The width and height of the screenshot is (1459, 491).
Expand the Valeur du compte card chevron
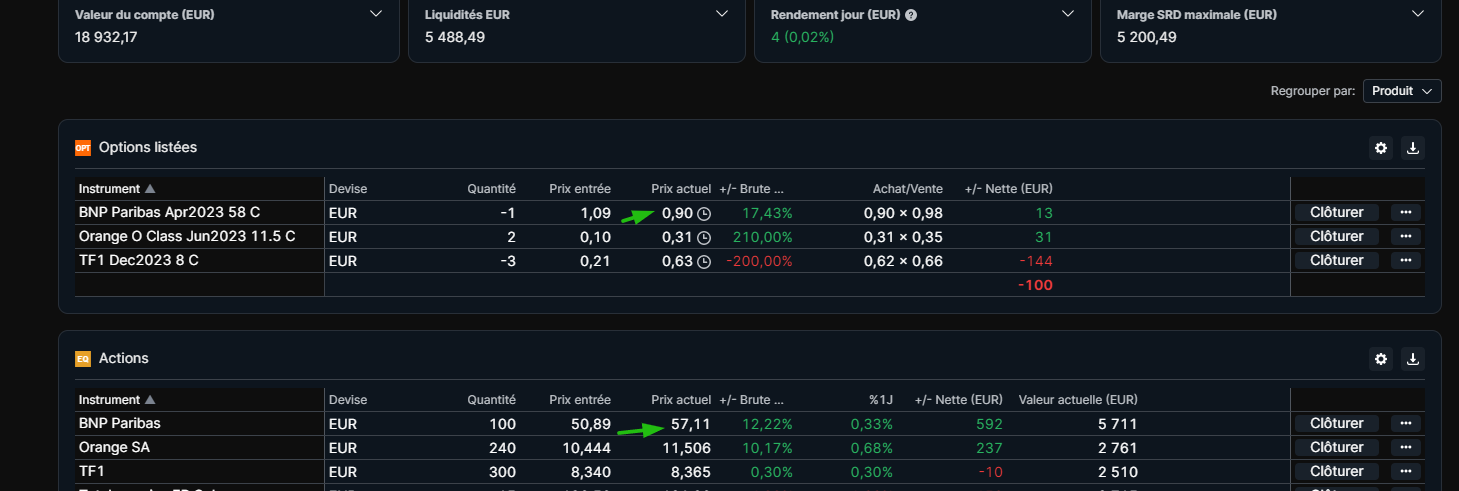pos(376,14)
